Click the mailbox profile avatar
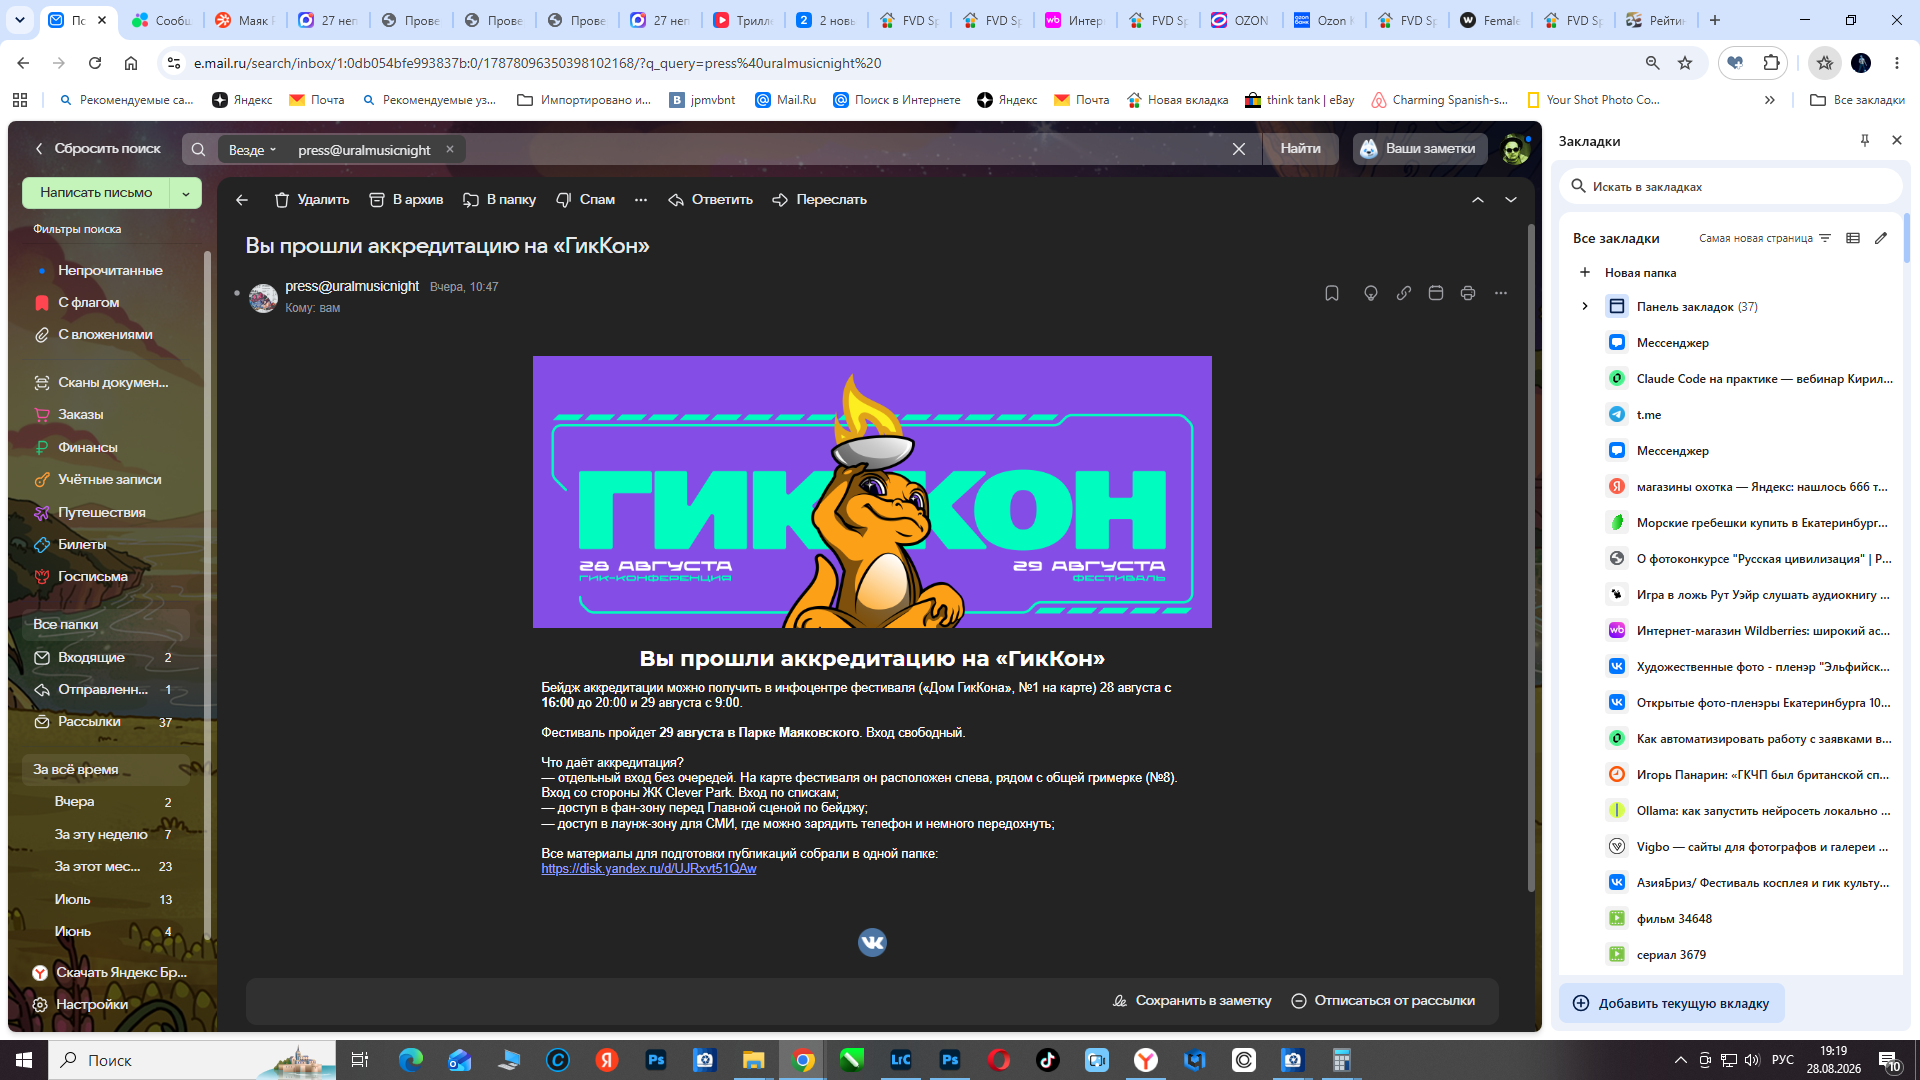Image resolution: width=1920 pixels, height=1080 pixels. pos(1515,149)
